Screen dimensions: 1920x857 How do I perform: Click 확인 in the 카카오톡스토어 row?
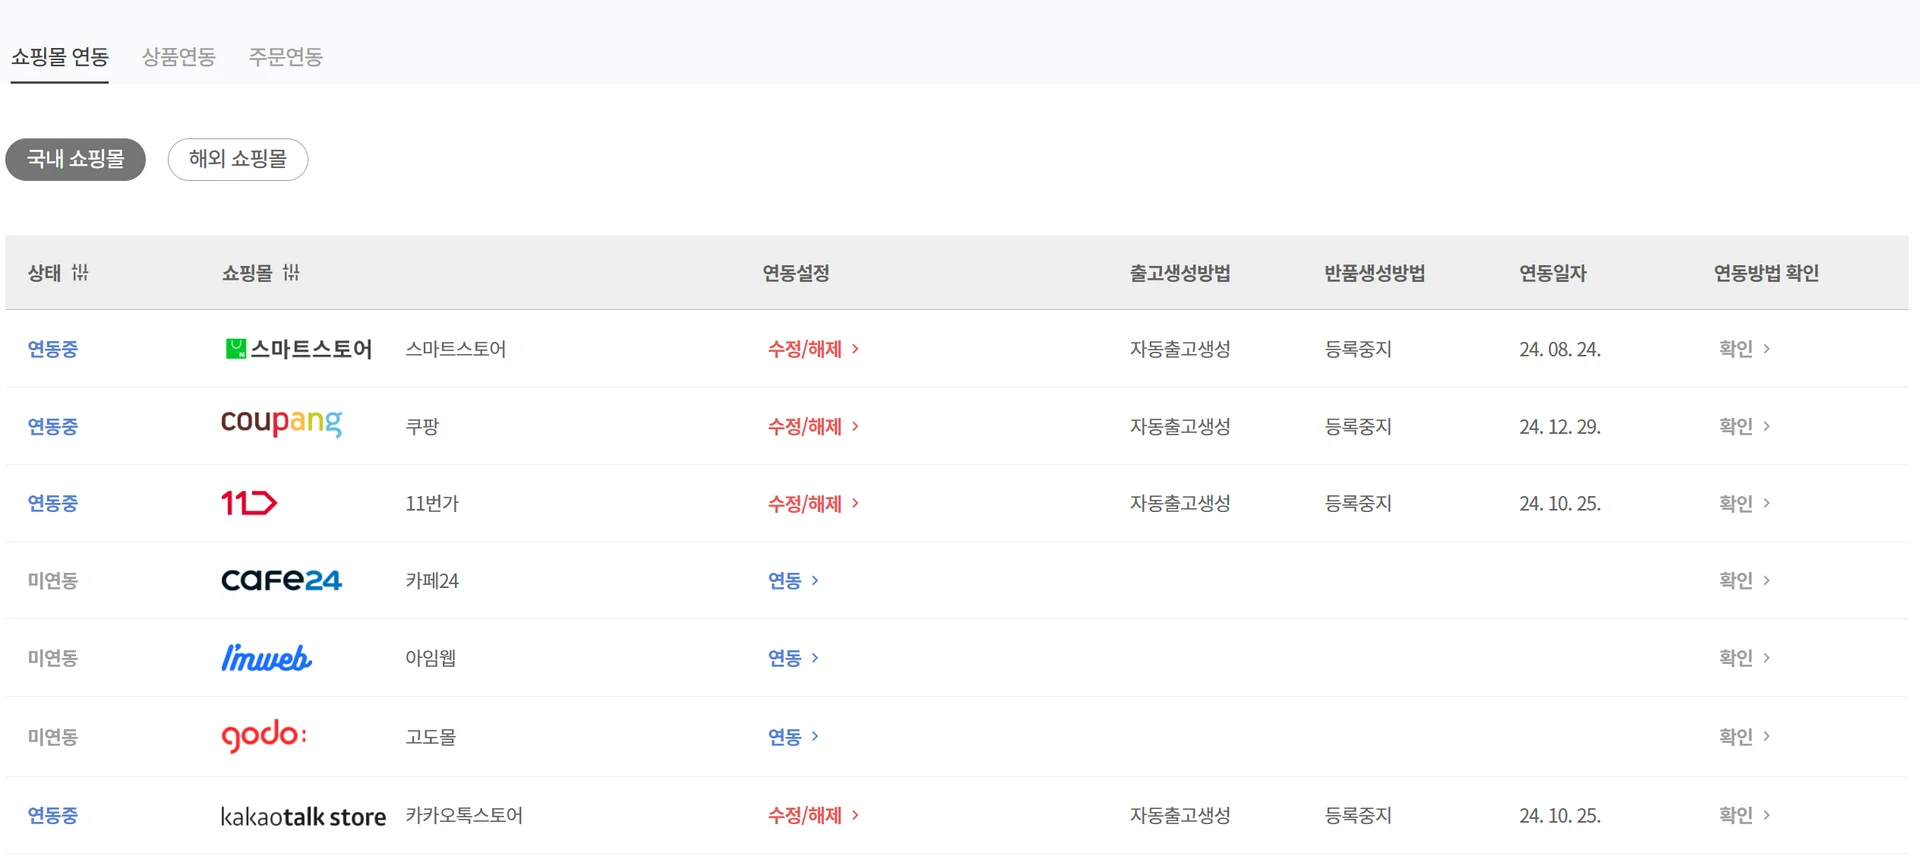tap(1745, 816)
